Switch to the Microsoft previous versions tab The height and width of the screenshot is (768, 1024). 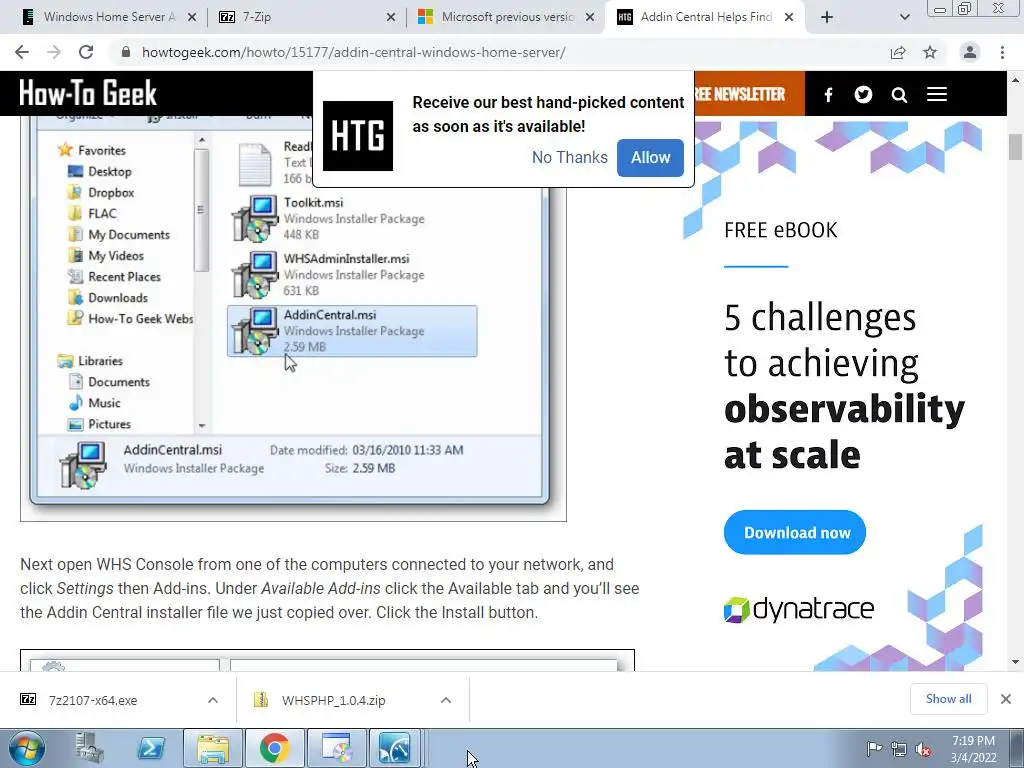[506, 17]
